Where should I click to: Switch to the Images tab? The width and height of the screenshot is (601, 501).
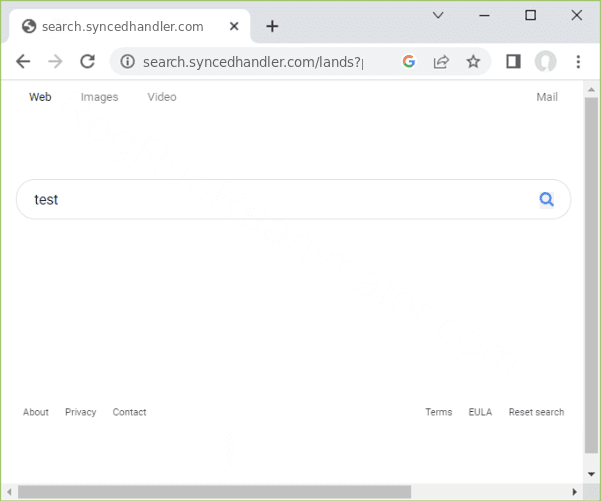tap(99, 97)
